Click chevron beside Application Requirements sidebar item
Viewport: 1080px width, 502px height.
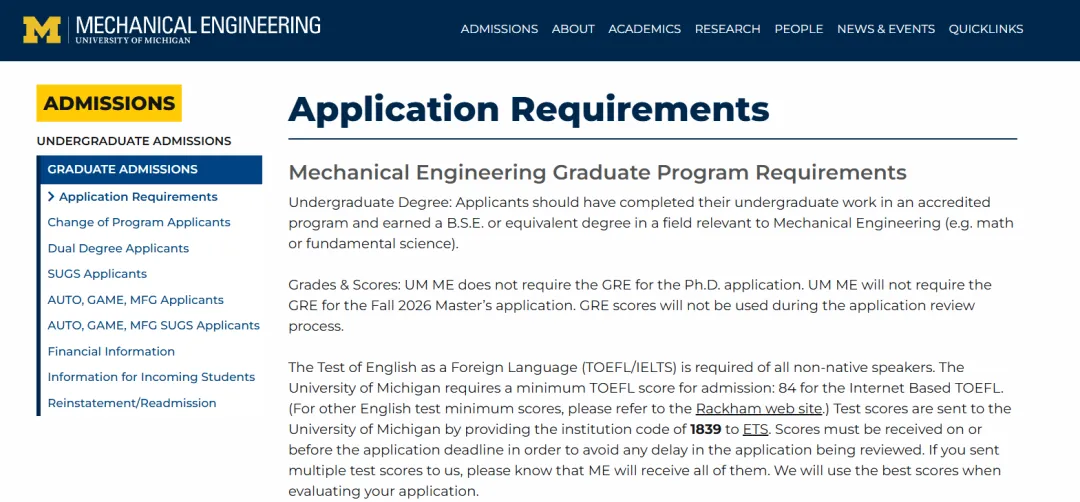(x=51, y=197)
